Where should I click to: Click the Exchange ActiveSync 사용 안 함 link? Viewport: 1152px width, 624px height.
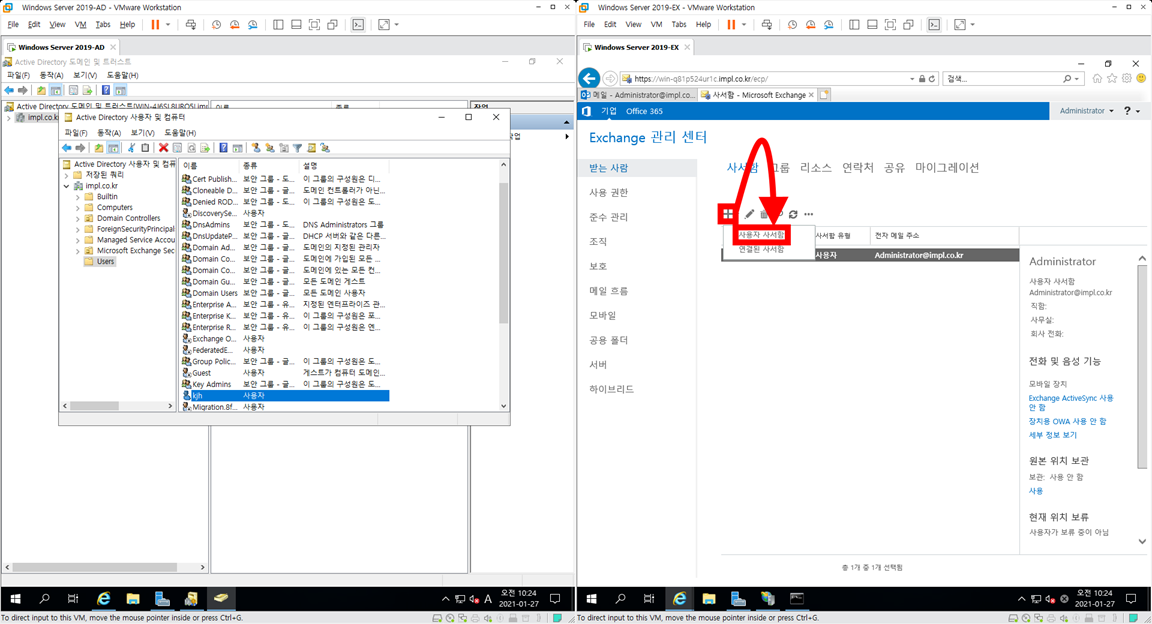(x=1070, y=403)
